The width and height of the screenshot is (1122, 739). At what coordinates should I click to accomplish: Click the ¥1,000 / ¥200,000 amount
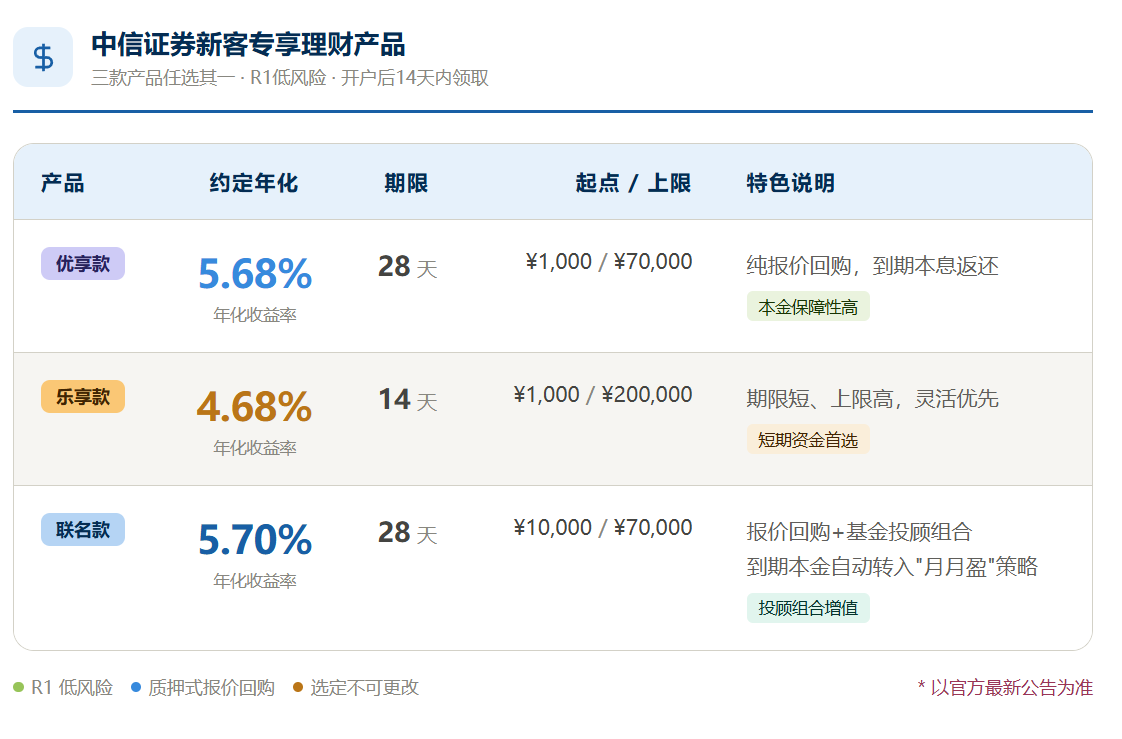pos(603,395)
